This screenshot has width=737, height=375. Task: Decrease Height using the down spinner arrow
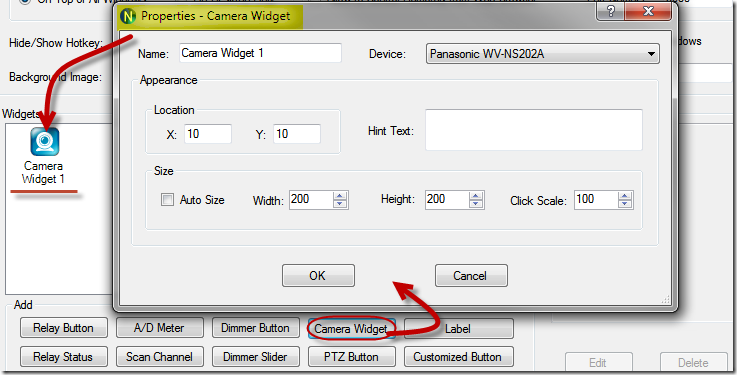click(x=476, y=204)
